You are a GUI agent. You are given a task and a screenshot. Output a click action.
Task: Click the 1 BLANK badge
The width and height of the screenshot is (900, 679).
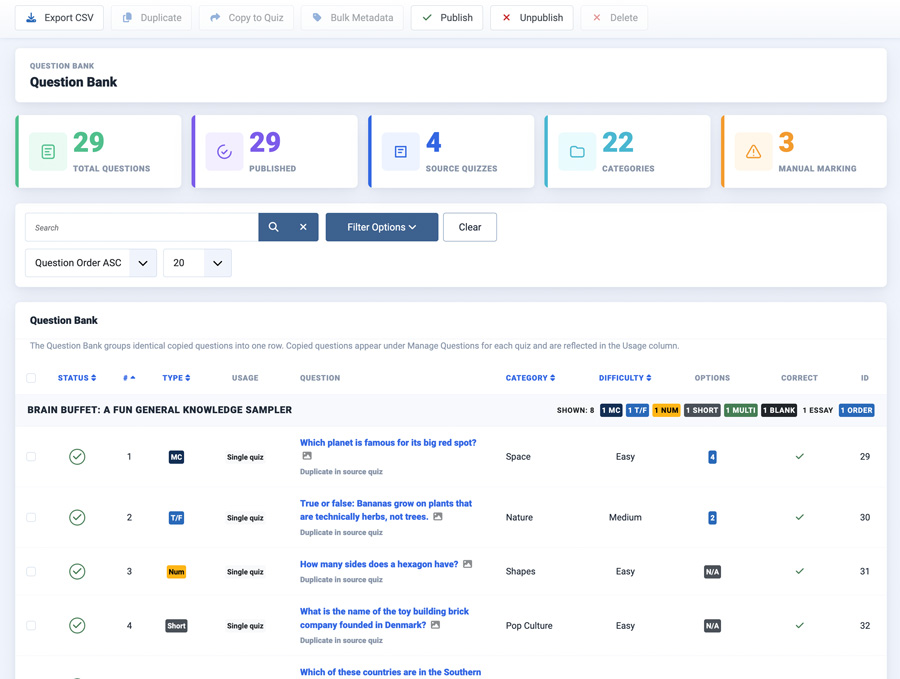pyautogui.click(x=779, y=410)
